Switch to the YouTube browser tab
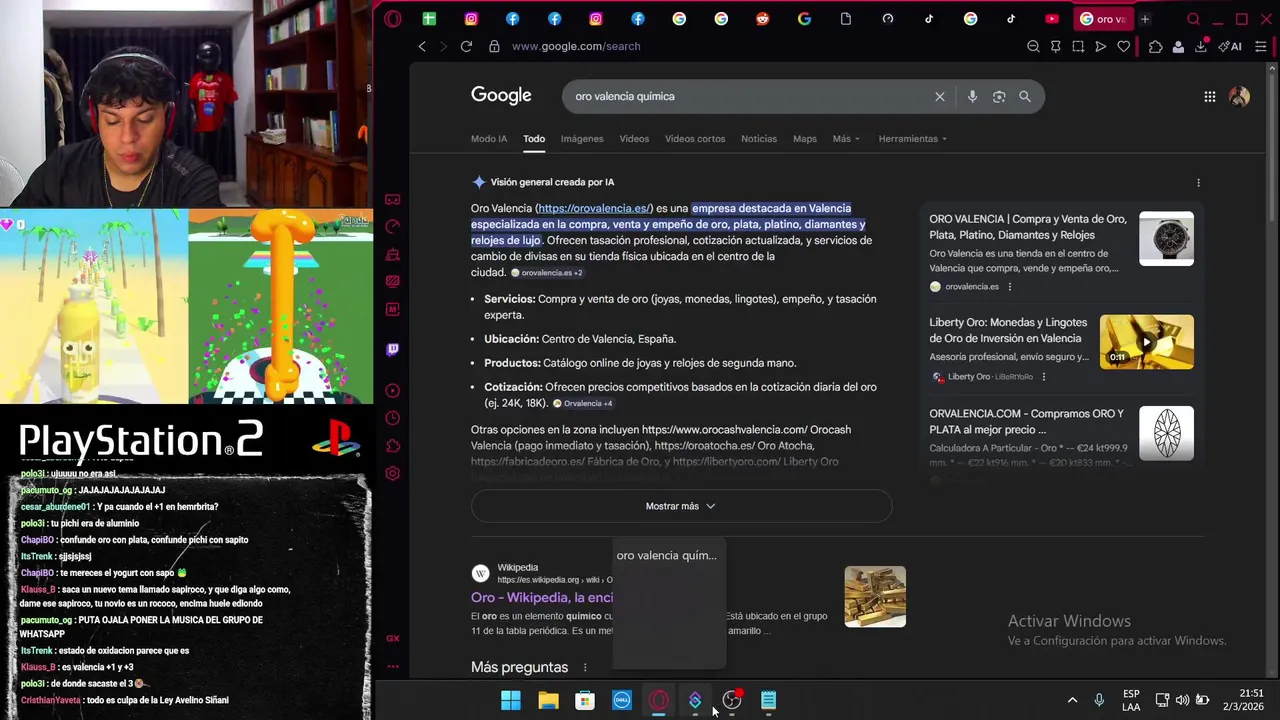 [x=1052, y=19]
